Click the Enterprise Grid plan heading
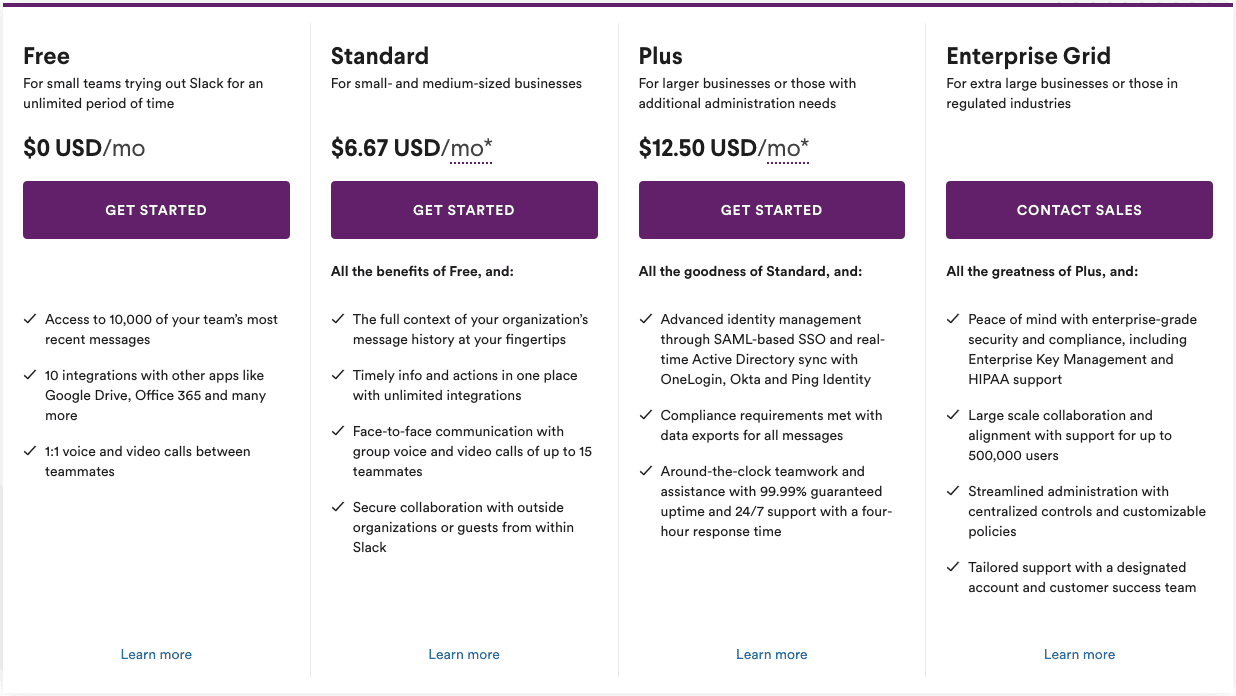Image resolution: width=1236 pixels, height=696 pixels. (1028, 56)
